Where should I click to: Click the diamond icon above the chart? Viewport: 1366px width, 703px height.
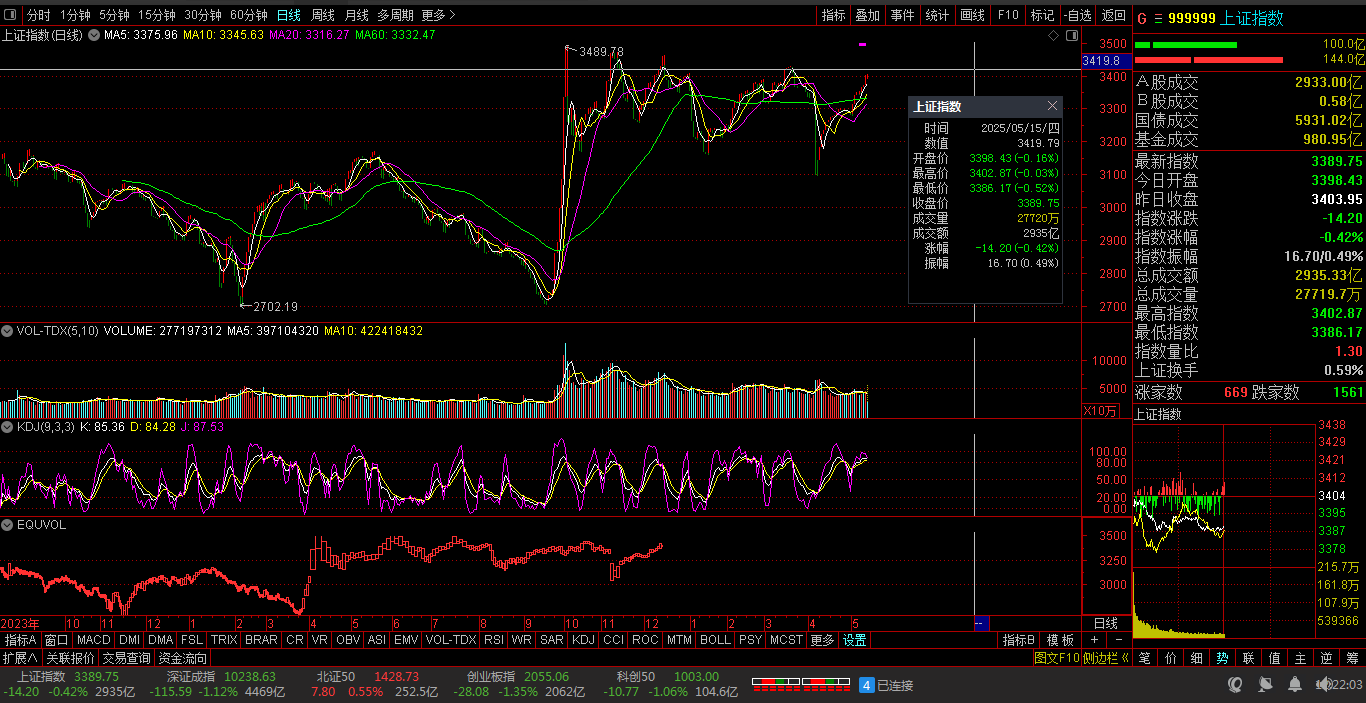pyautogui.click(x=1053, y=35)
